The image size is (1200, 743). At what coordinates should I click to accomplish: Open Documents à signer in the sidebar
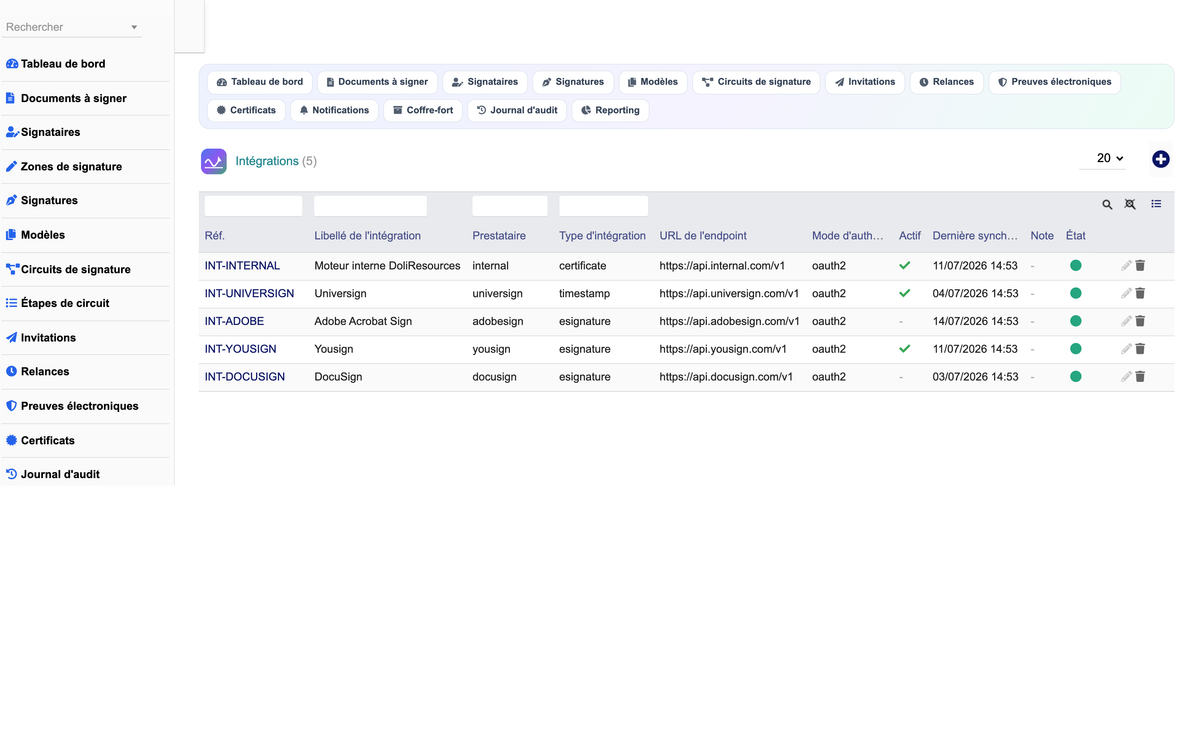point(74,98)
